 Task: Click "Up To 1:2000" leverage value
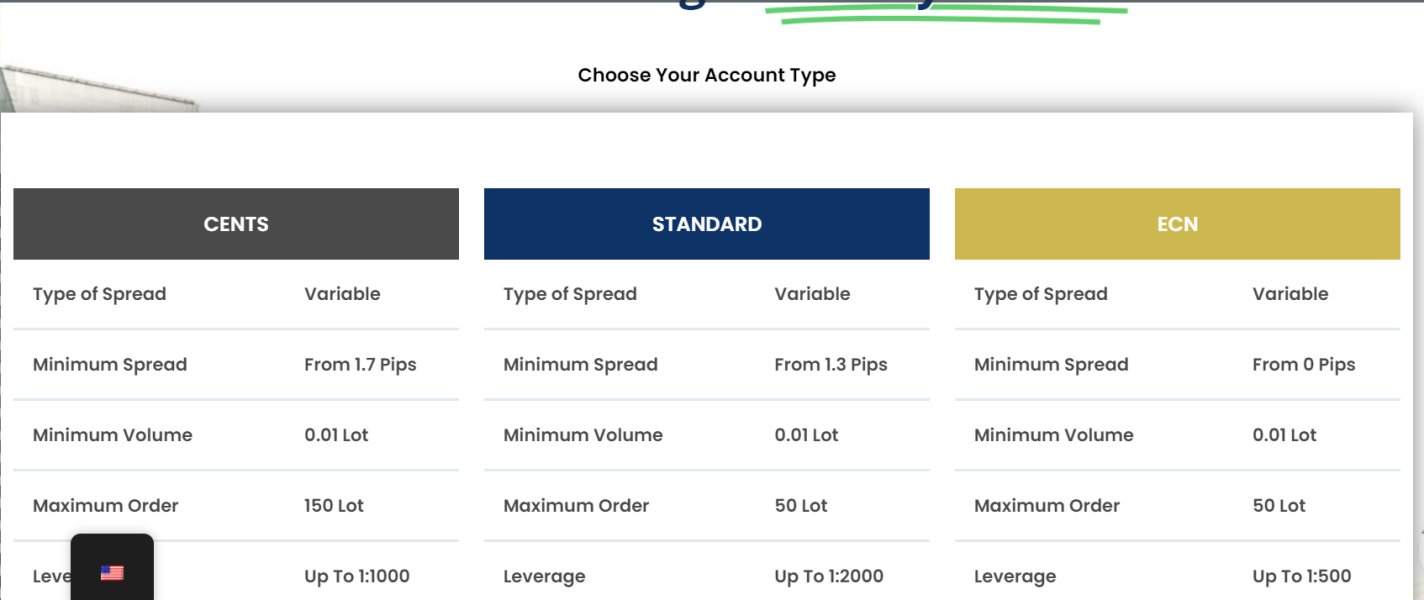pos(828,576)
